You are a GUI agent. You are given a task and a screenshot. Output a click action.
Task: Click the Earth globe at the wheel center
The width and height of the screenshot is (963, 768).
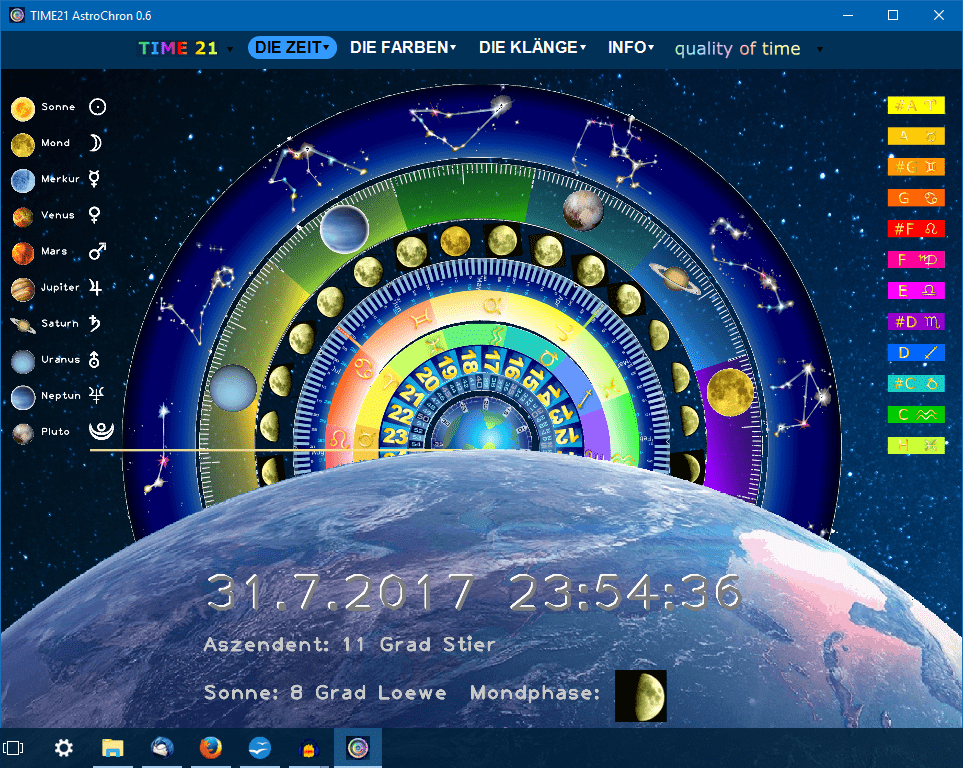pyautogui.click(x=485, y=427)
